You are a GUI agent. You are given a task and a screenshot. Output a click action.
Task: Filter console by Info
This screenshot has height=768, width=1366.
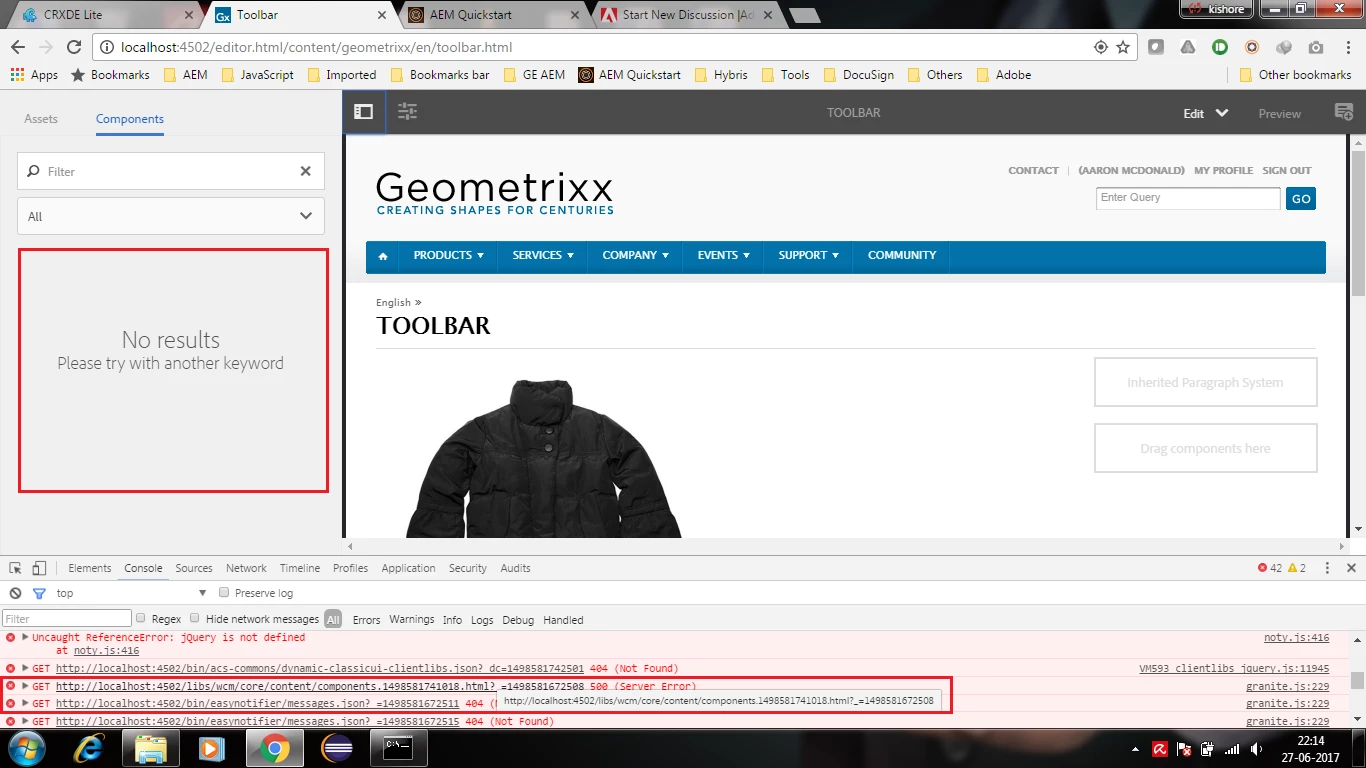click(x=452, y=620)
